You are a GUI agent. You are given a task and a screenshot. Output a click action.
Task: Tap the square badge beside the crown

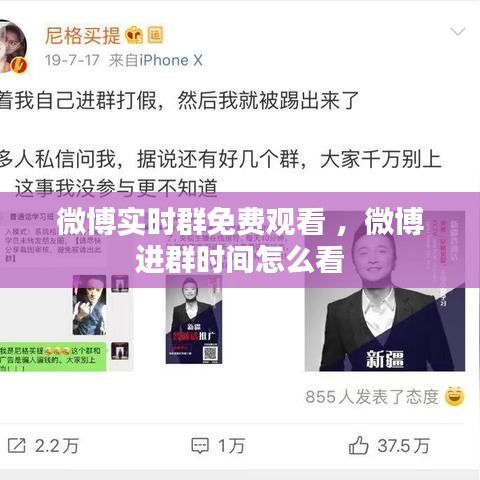pyautogui.click(x=155, y=35)
